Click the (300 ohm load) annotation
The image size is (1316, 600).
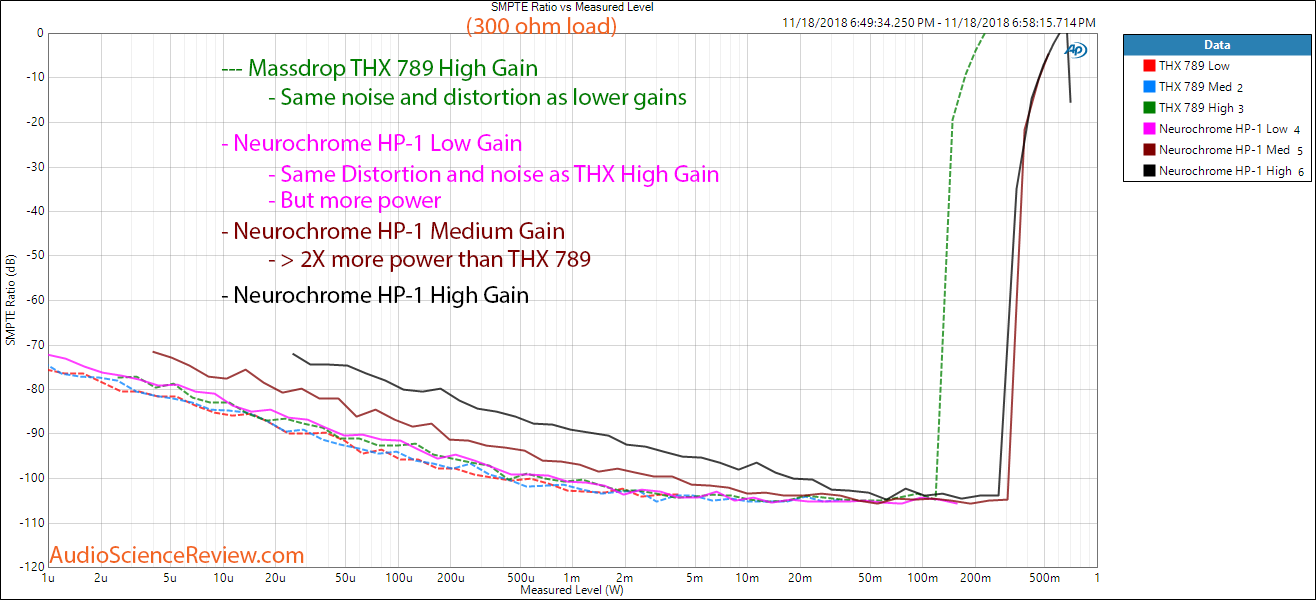541,27
